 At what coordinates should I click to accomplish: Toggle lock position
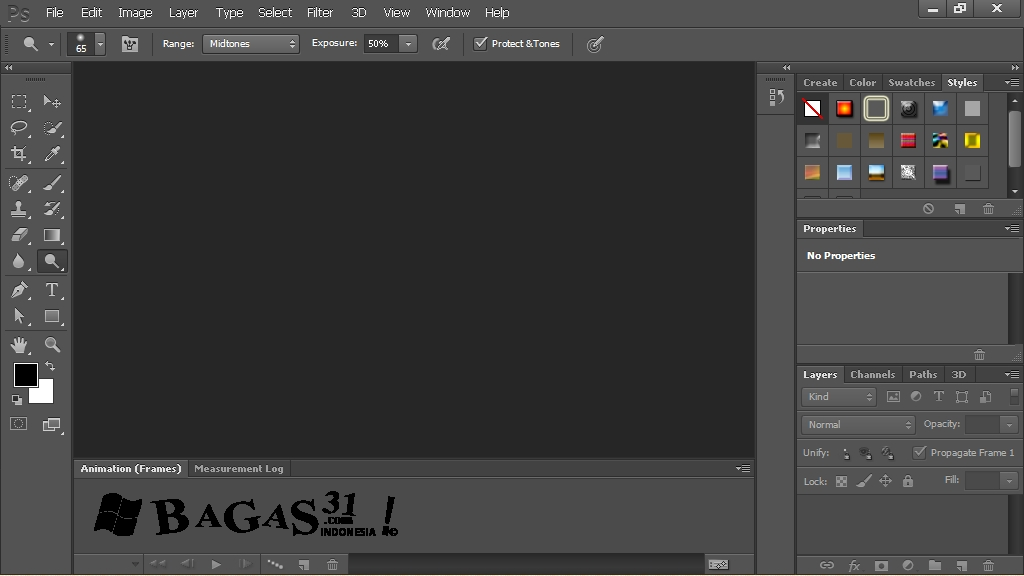(886, 481)
